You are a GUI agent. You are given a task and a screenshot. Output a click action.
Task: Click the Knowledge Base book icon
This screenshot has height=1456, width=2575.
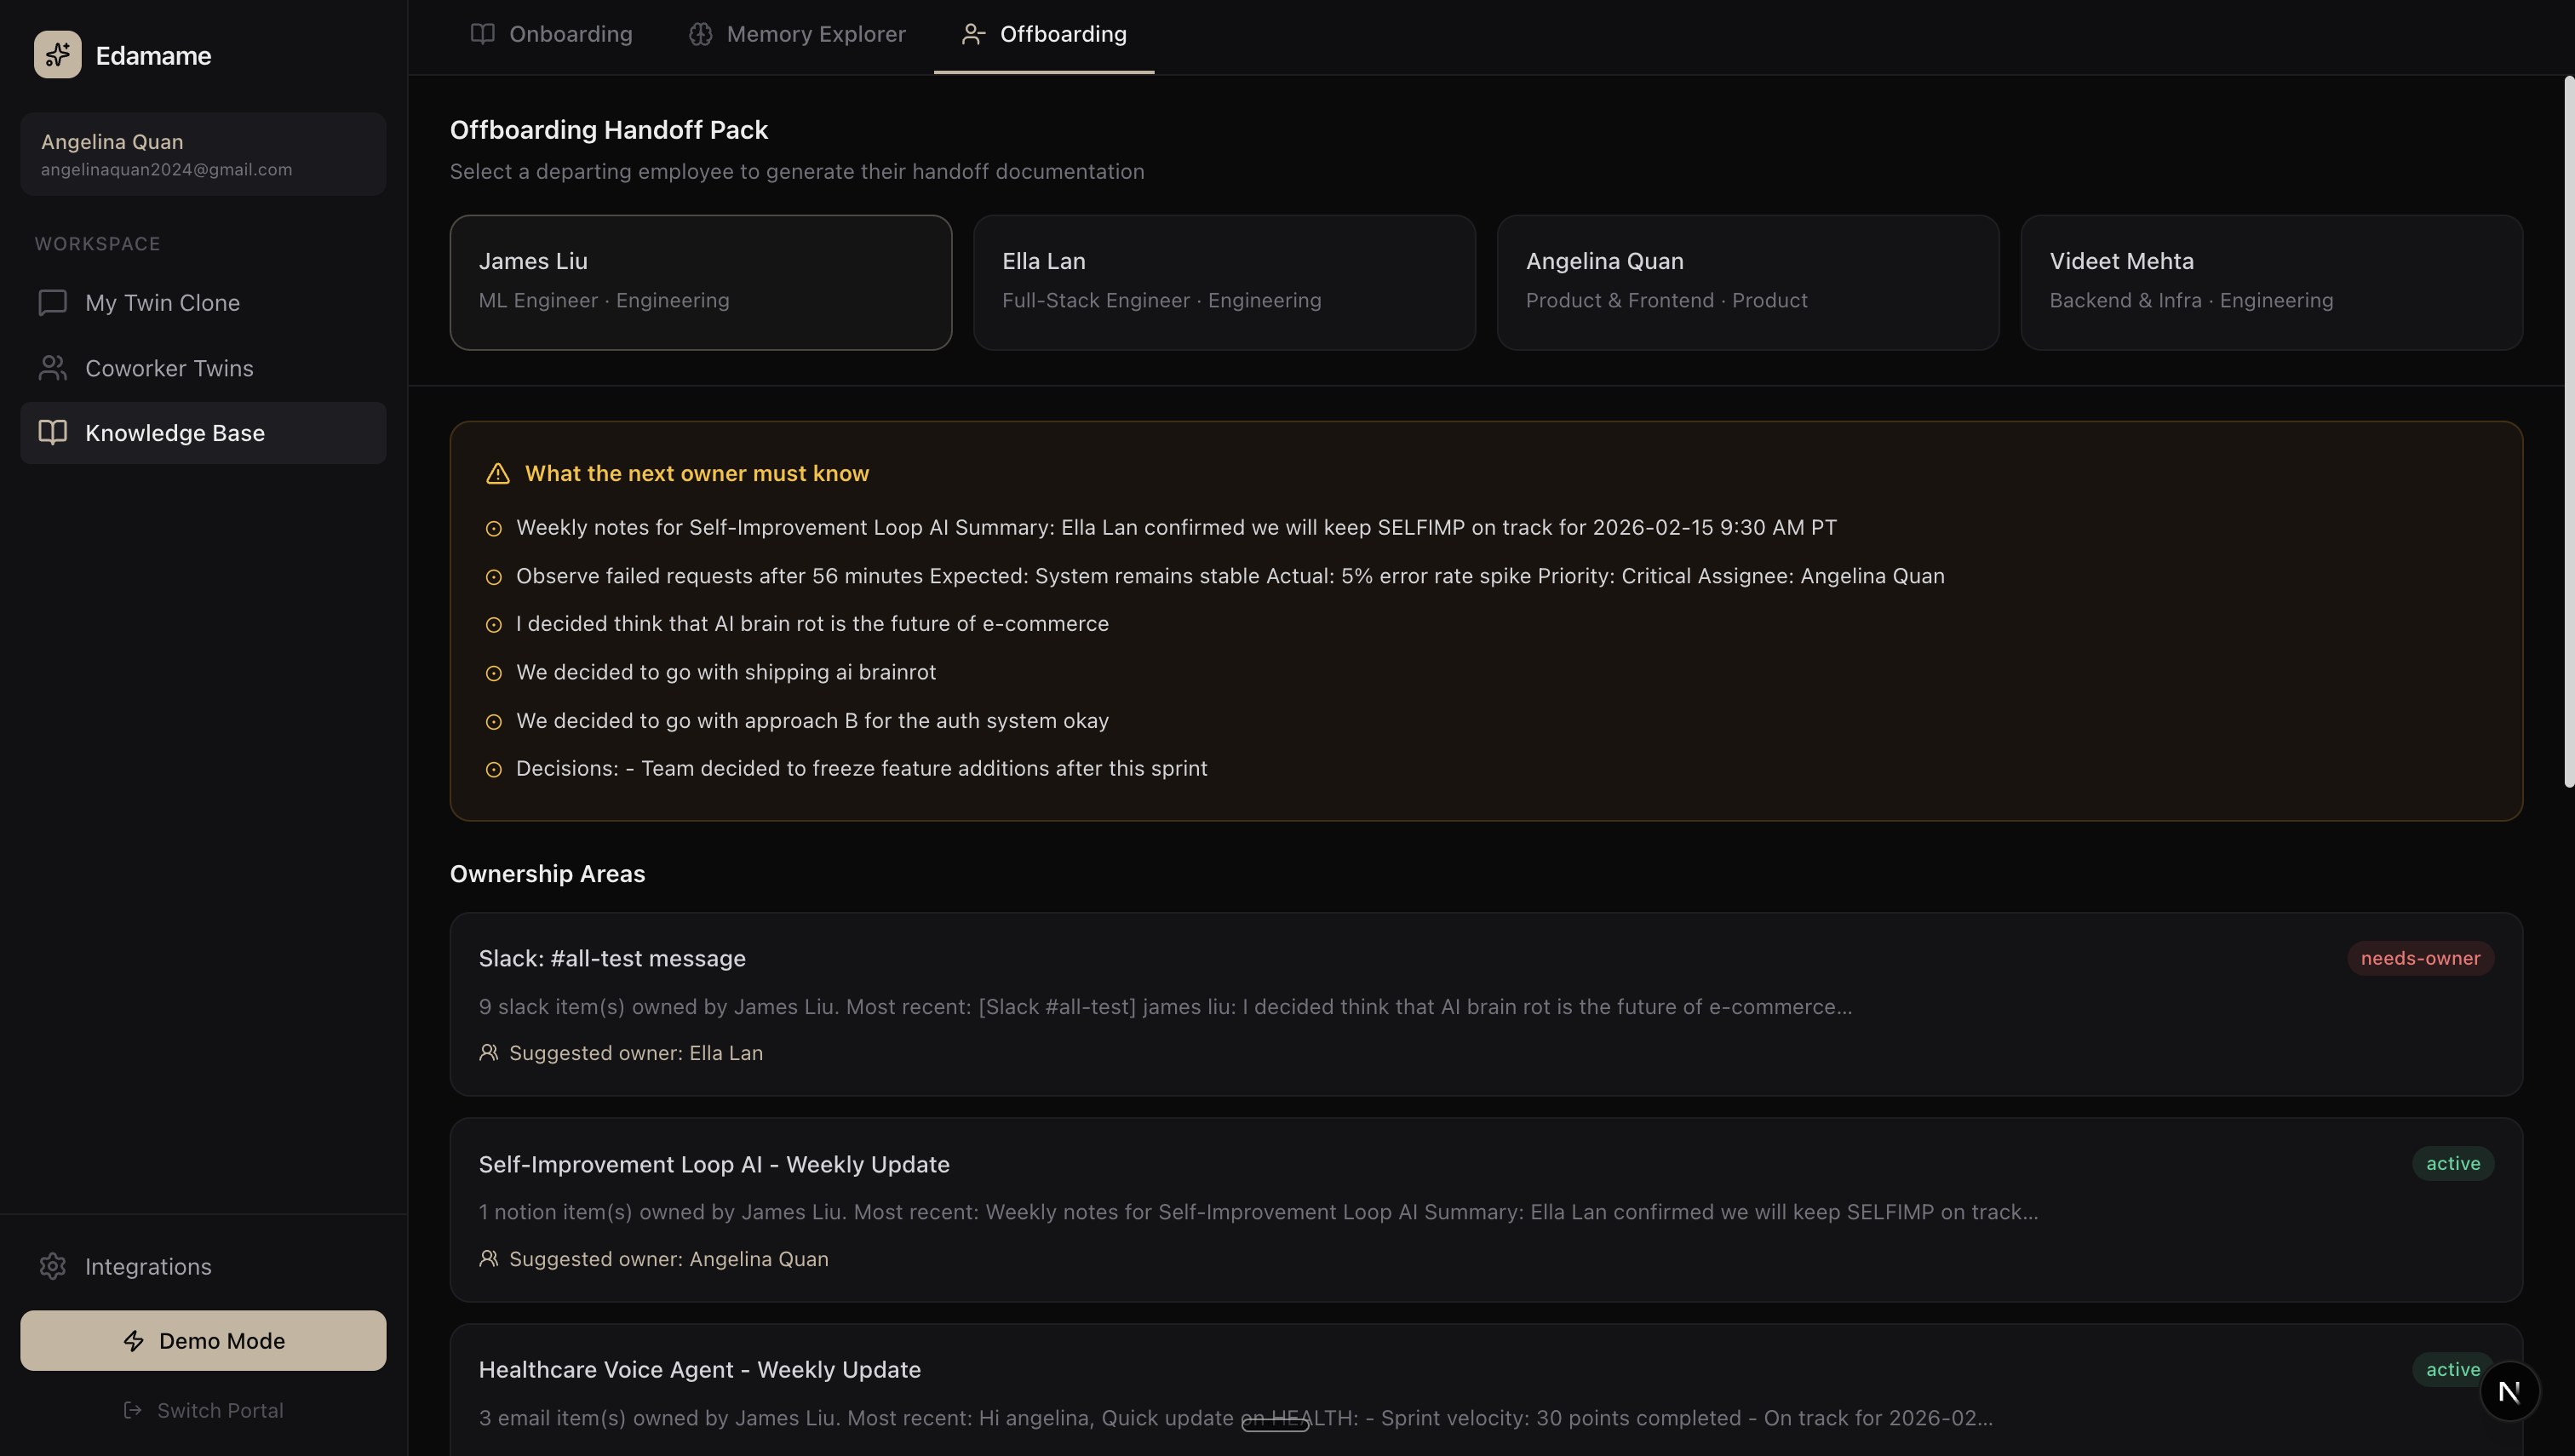52,432
